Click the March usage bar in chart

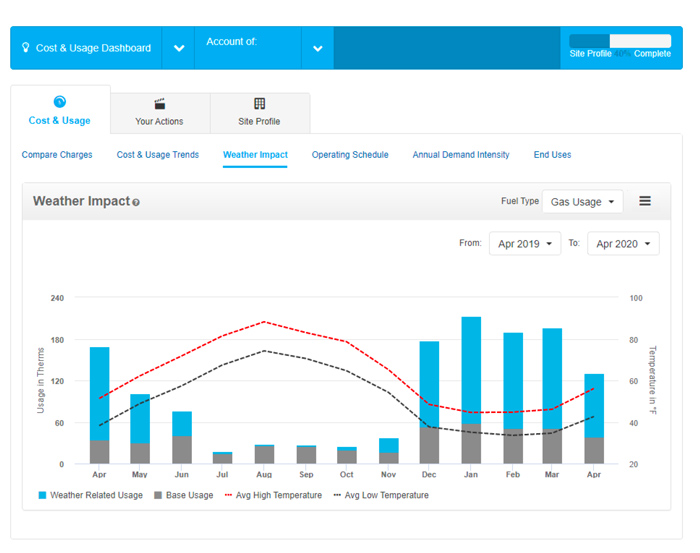(x=552, y=396)
